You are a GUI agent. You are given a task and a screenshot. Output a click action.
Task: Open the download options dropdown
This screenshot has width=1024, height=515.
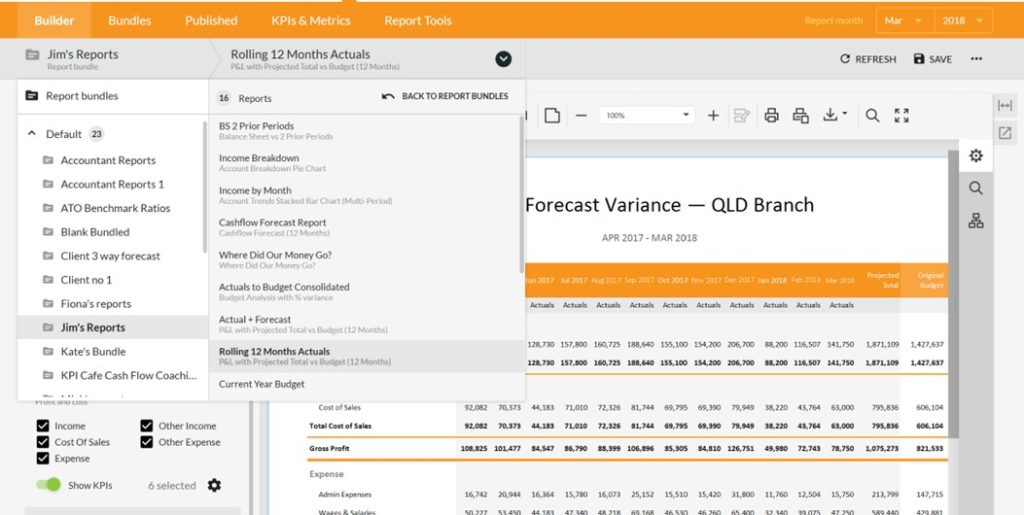tap(835, 116)
